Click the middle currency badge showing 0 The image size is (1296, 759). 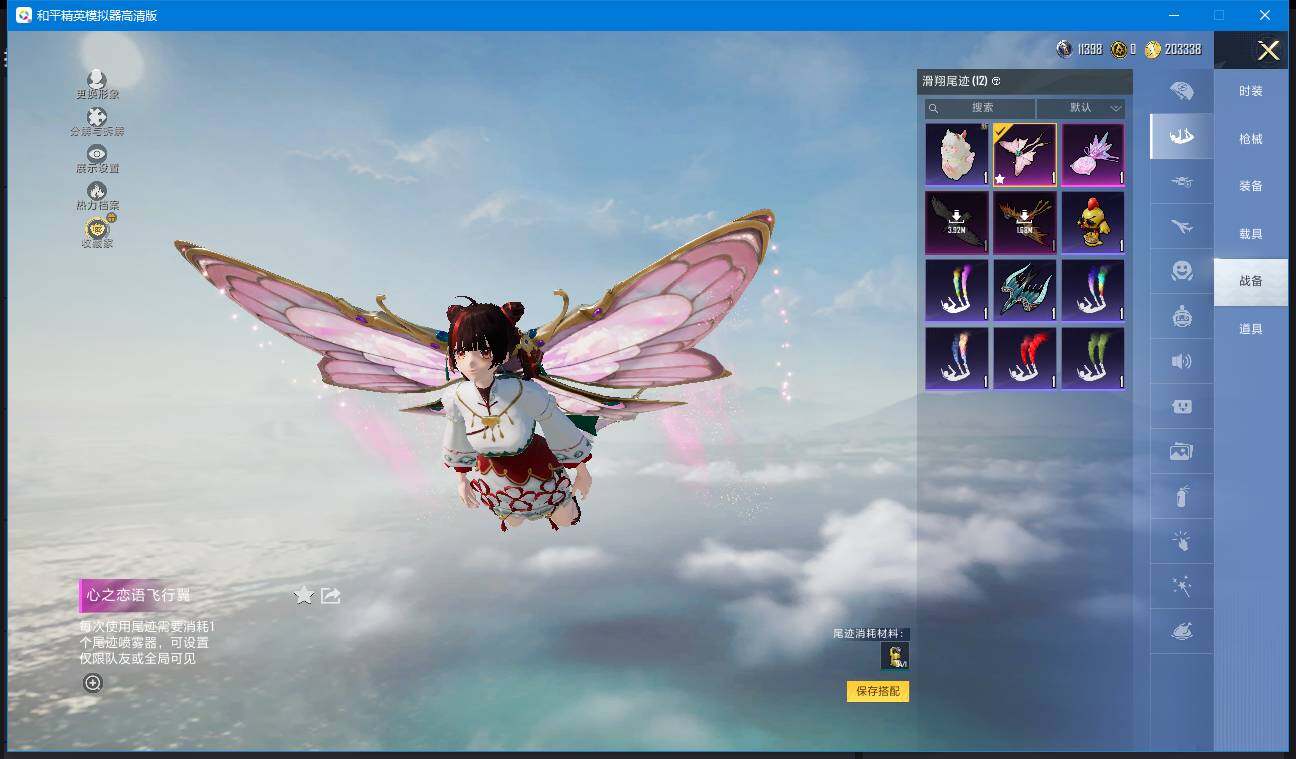click(x=1119, y=49)
